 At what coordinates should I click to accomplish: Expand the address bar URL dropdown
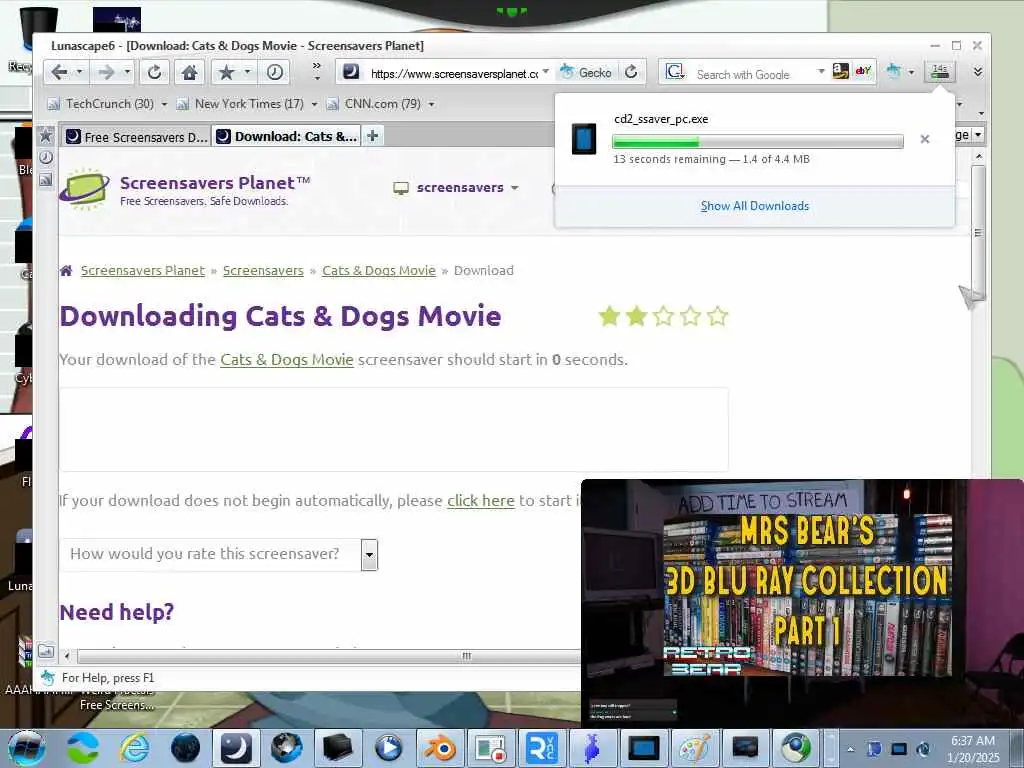click(x=546, y=72)
